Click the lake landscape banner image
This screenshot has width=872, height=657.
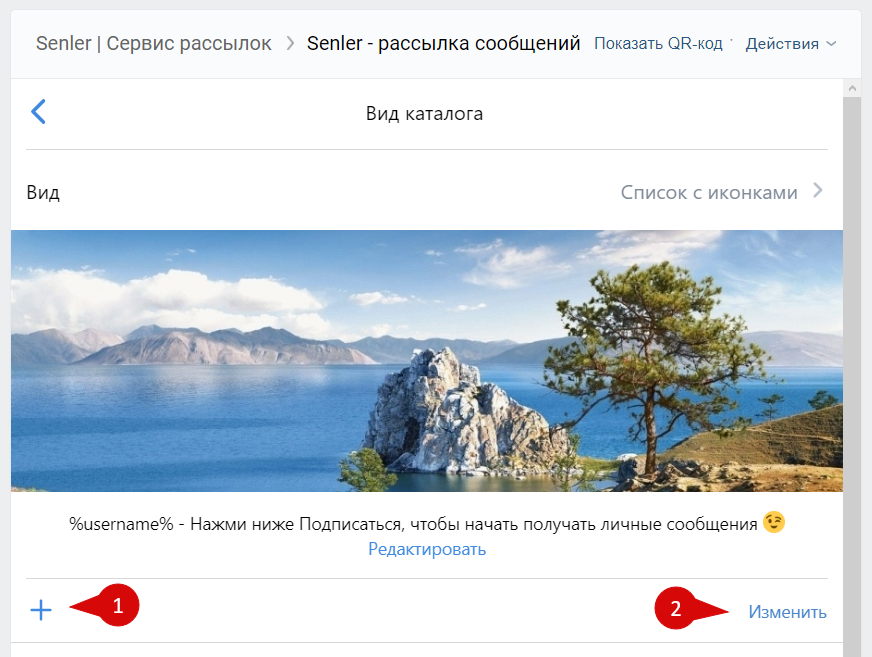point(427,360)
